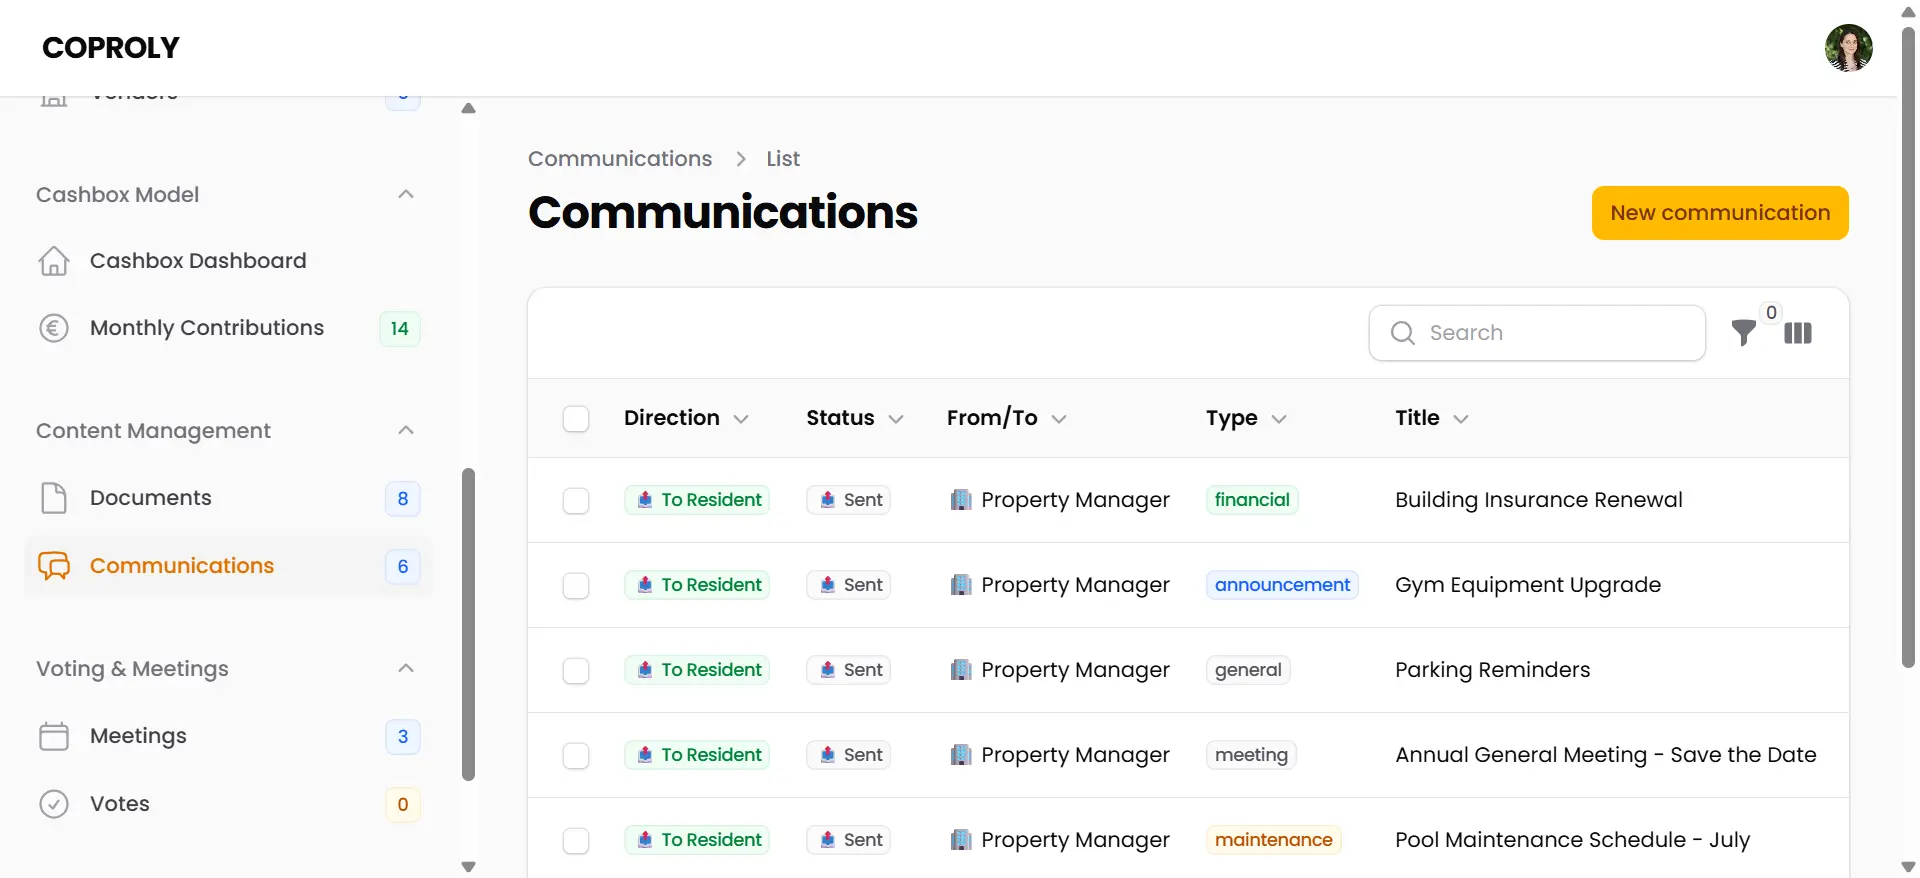The width and height of the screenshot is (1920, 878).
Task: Select all rows with header checkbox
Action: (x=576, y=419)
